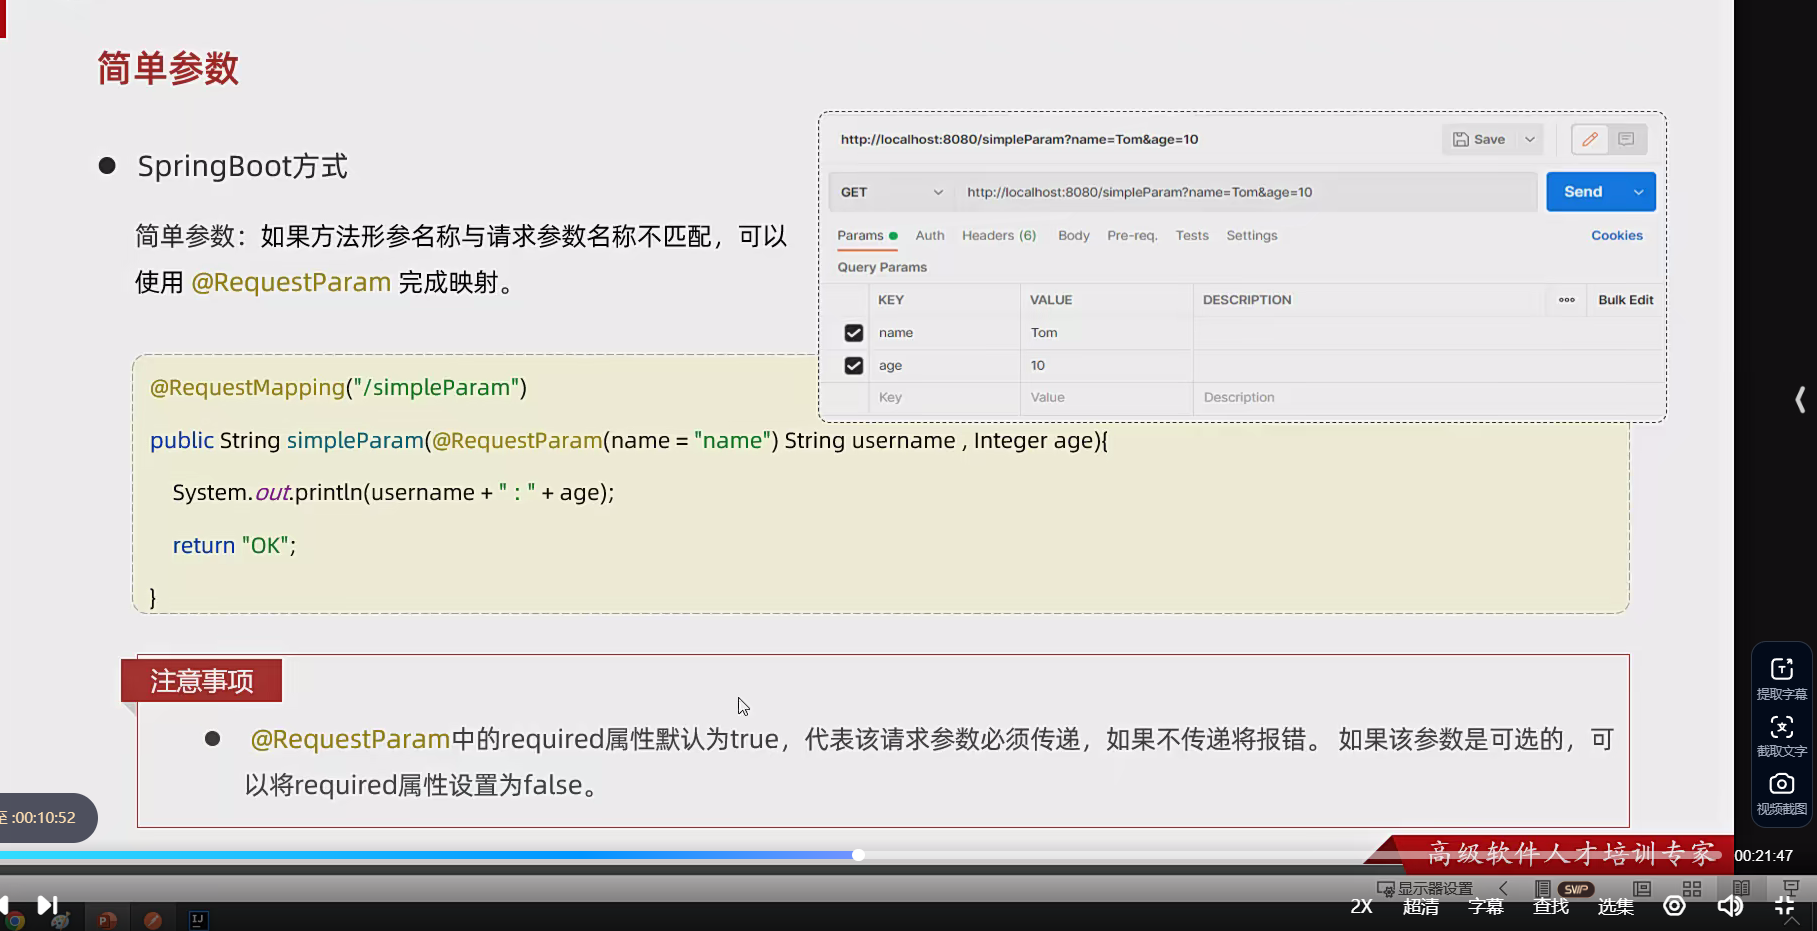1817x931 pixels.
Task: Open the three-dot column options icon
Action: point(1567,300)
